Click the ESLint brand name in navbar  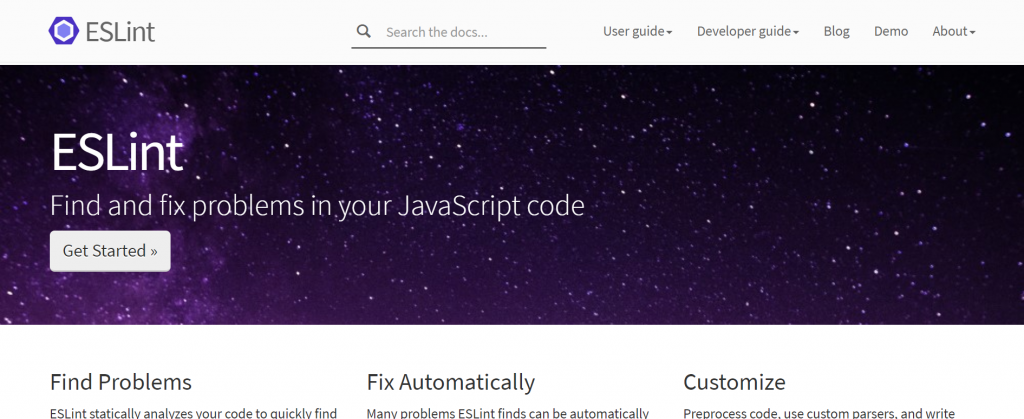(120, 31)
